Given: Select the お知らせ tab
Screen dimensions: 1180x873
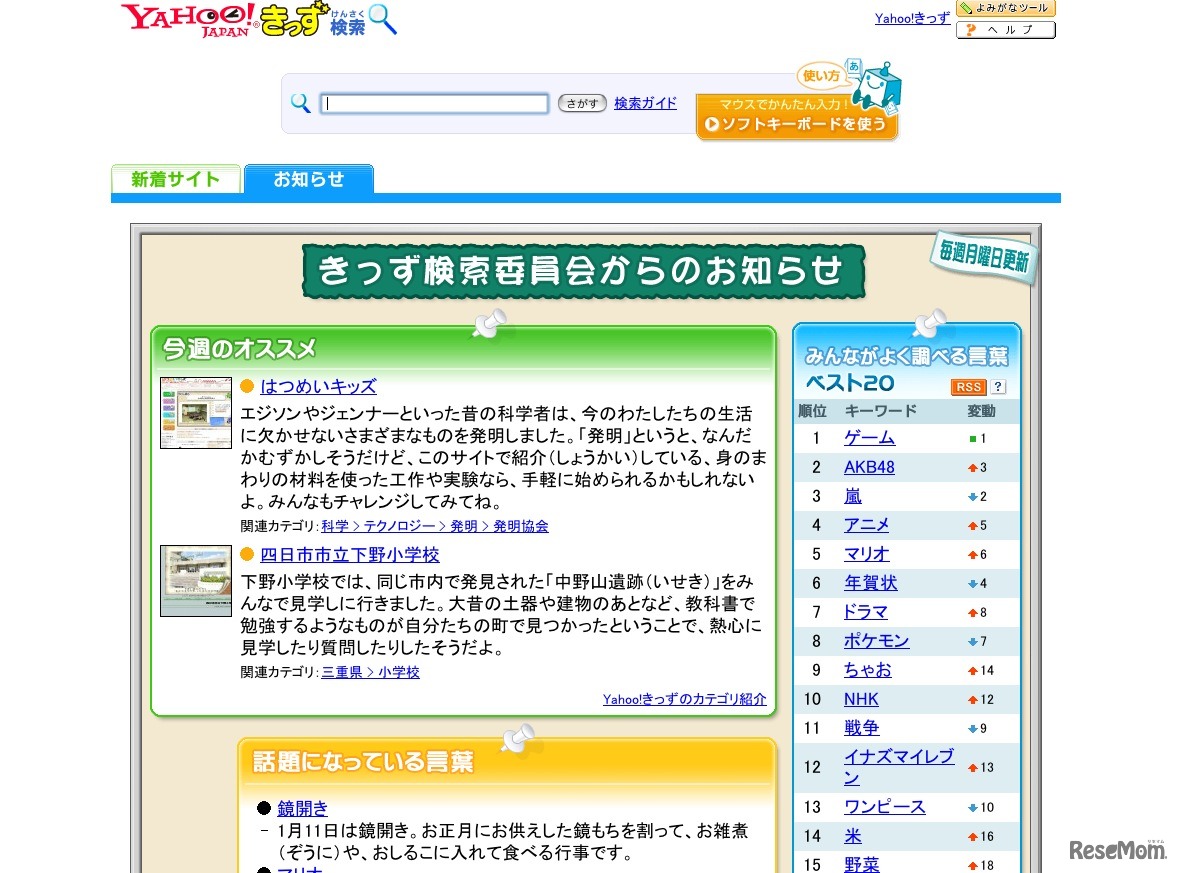Looking at the screenshot, I should coord(308,180).
